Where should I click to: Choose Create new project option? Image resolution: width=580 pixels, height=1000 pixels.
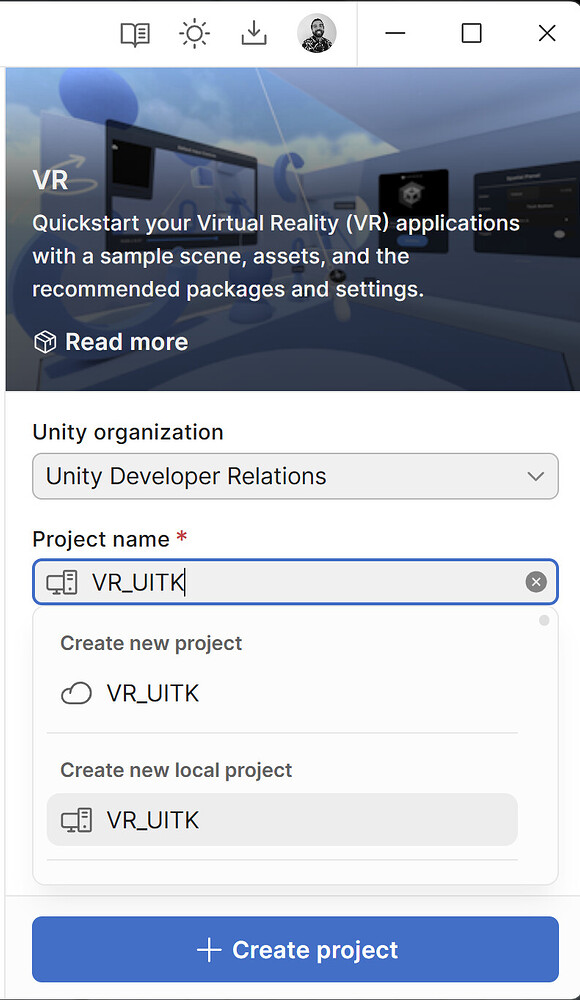[x=151, y=643]
